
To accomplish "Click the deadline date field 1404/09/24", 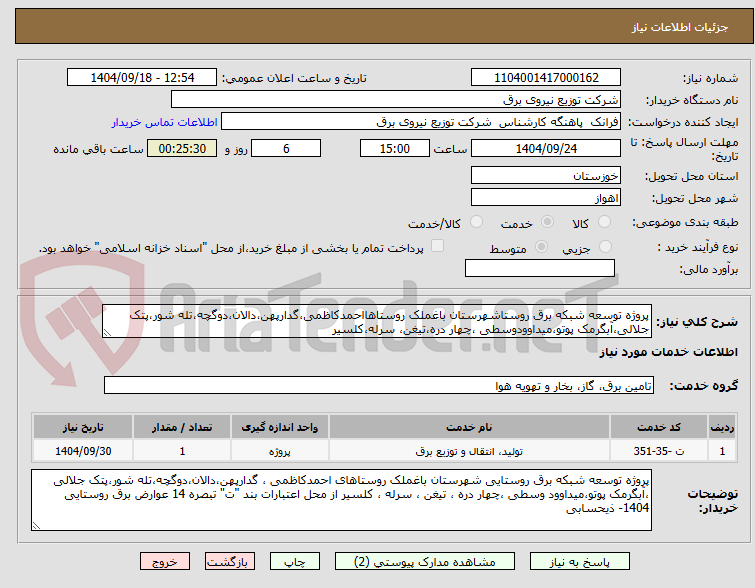I will [x=546, y=148].
